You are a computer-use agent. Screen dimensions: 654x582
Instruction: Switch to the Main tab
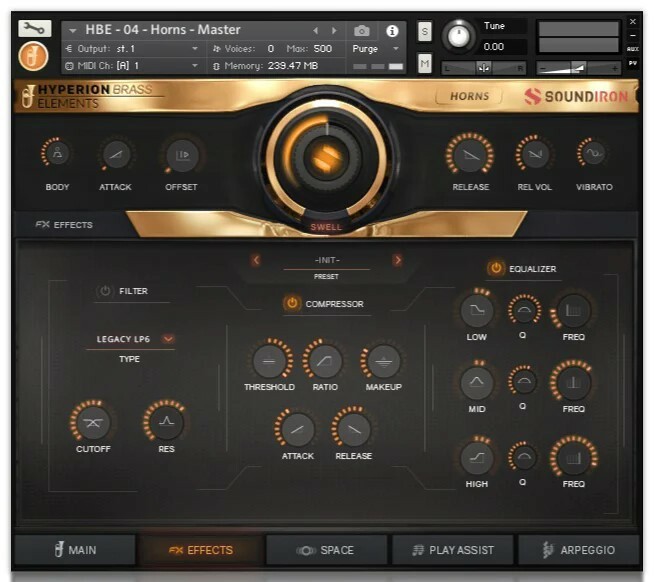tap(75, 550)
